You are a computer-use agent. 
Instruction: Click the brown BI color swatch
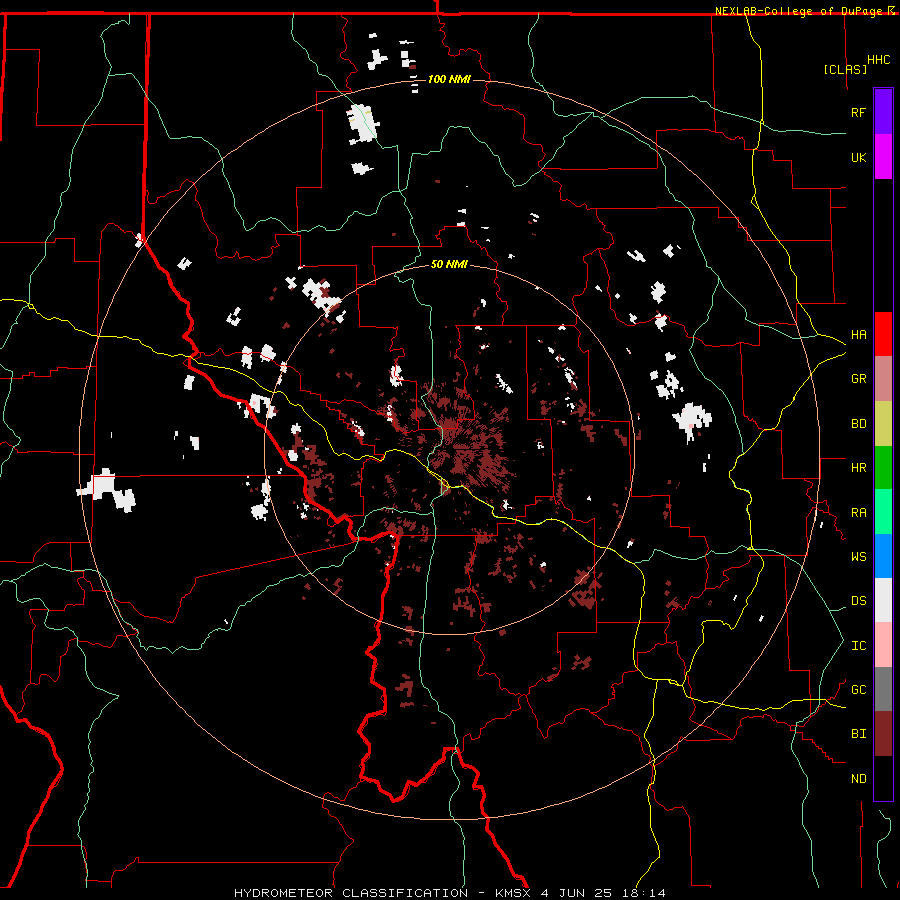pyautogui.click(x=883, y=734)
